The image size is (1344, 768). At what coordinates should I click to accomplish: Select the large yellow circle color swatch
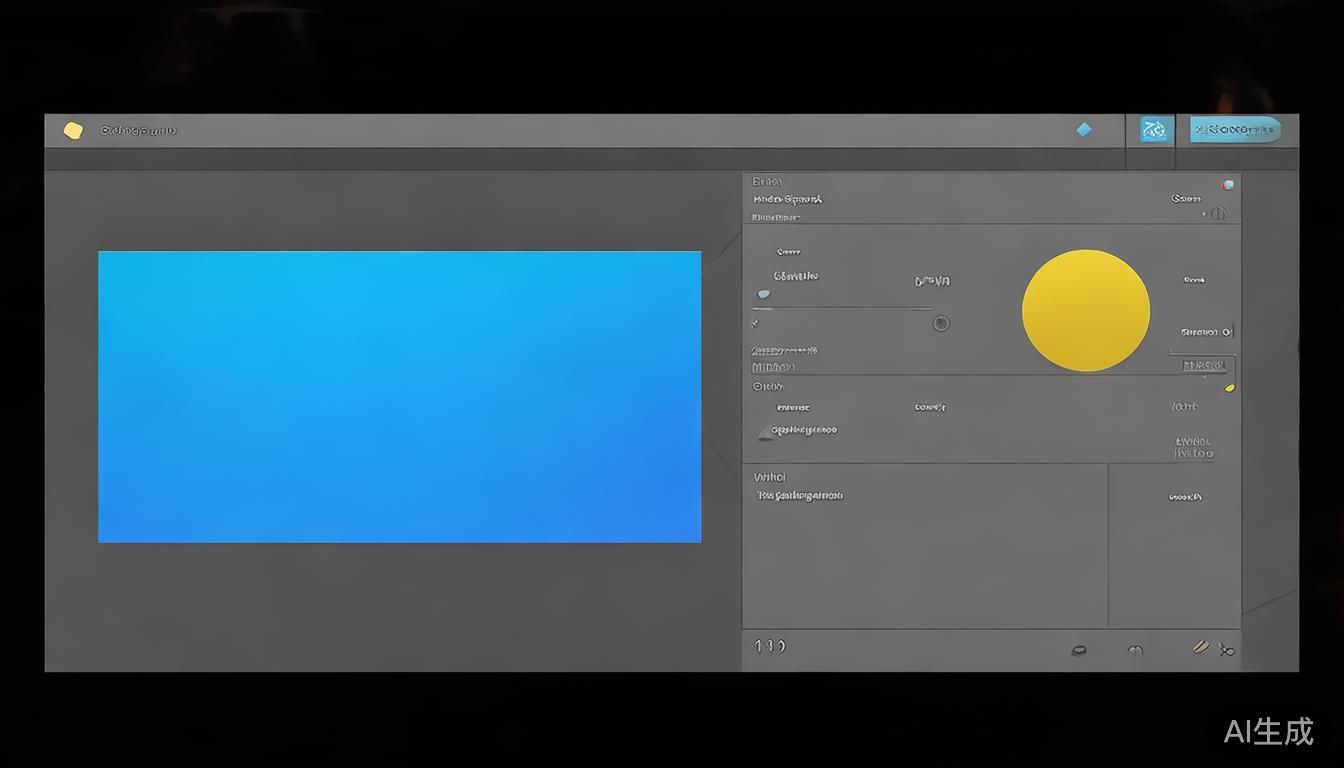[1085, 311]
